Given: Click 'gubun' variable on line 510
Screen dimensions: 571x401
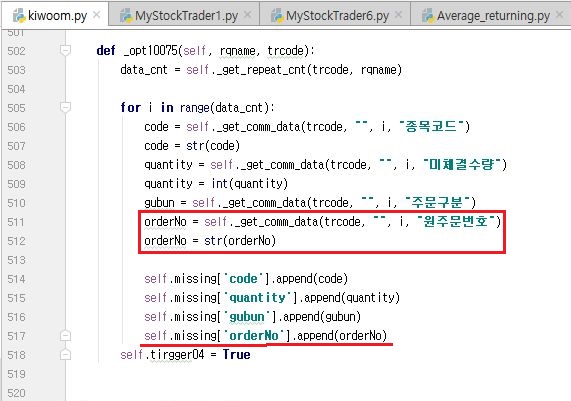Looking at the screenshot, I should coord(160,203).
